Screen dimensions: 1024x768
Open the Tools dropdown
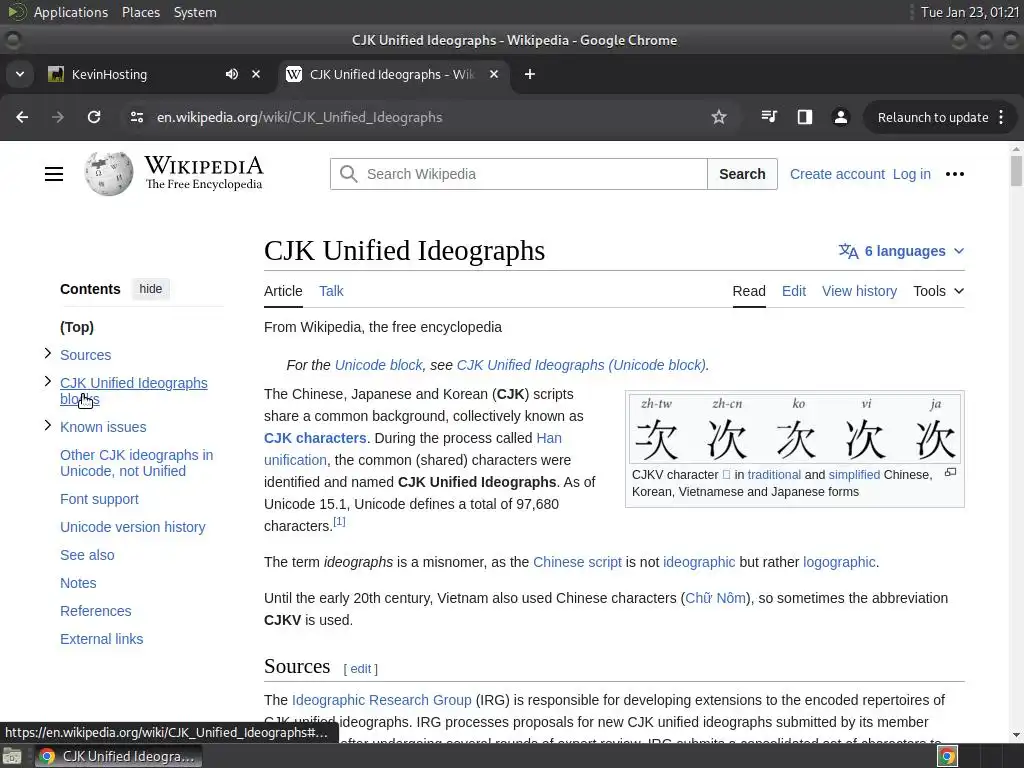[938, 291]
